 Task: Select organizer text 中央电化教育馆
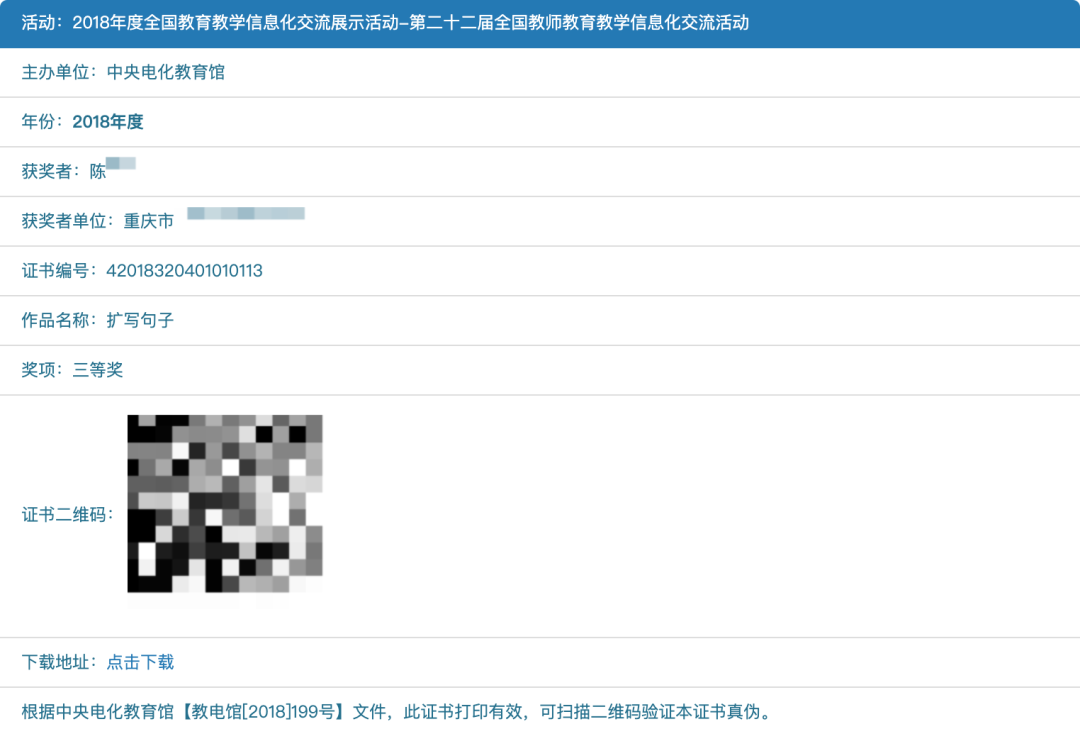pyautogui.click(x=166, y=72)
